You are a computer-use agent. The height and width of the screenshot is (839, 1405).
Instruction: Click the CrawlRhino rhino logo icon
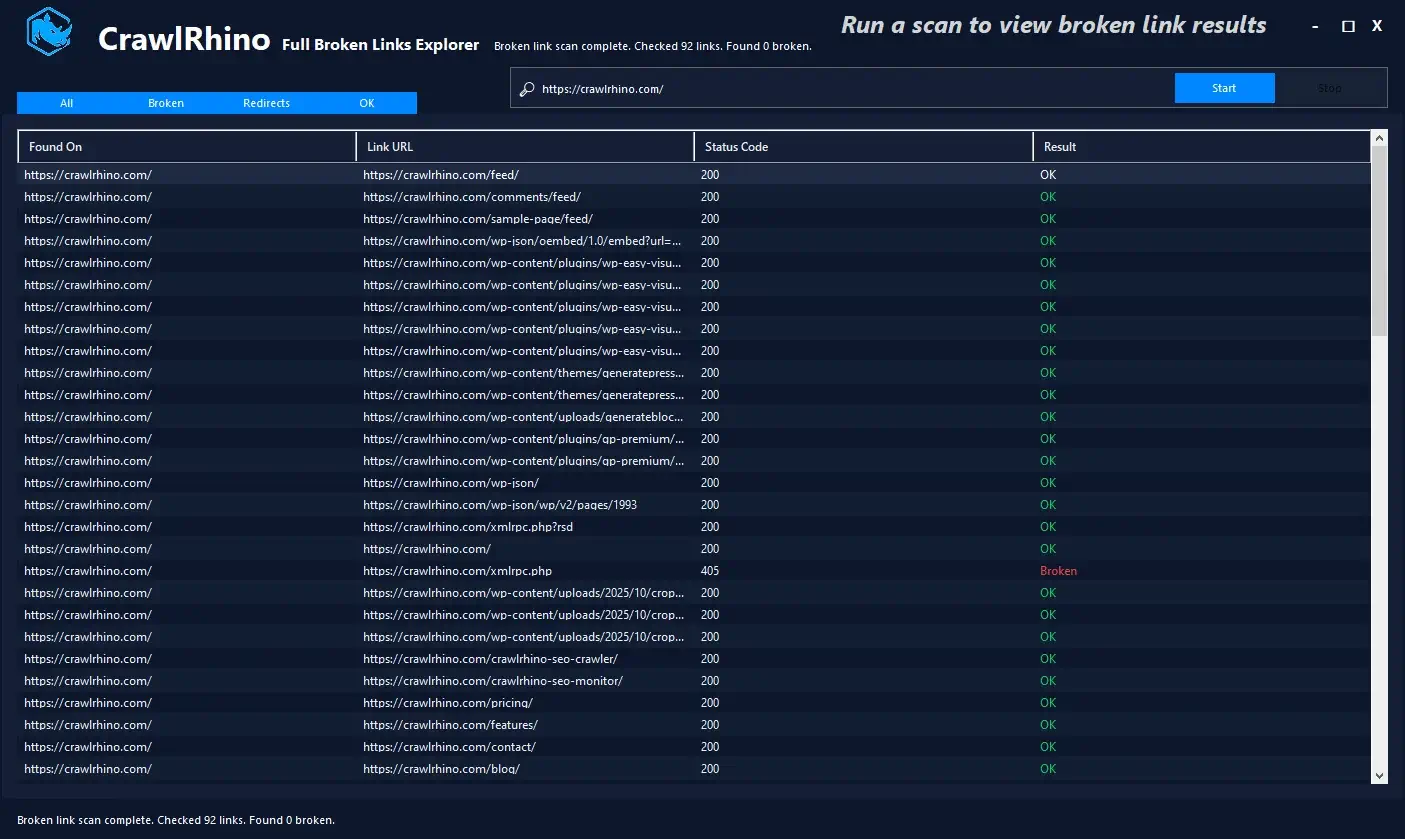pos(49,33)
